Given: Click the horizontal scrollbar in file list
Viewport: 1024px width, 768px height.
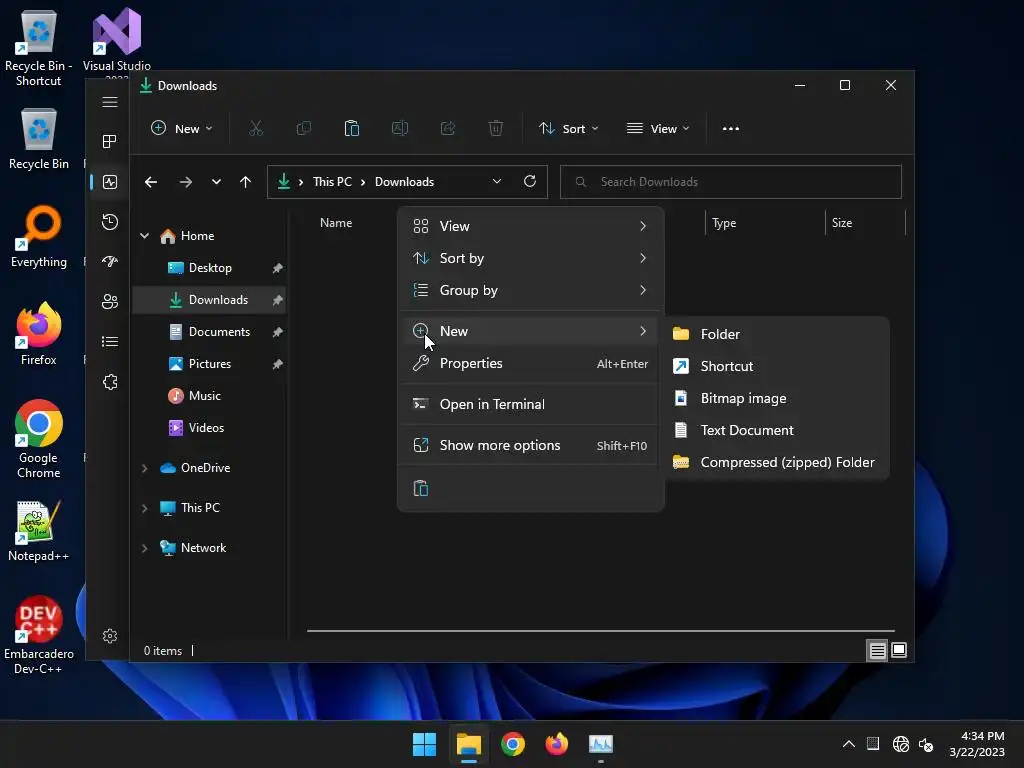Looking at the screenshot, I should coord(601,631).
